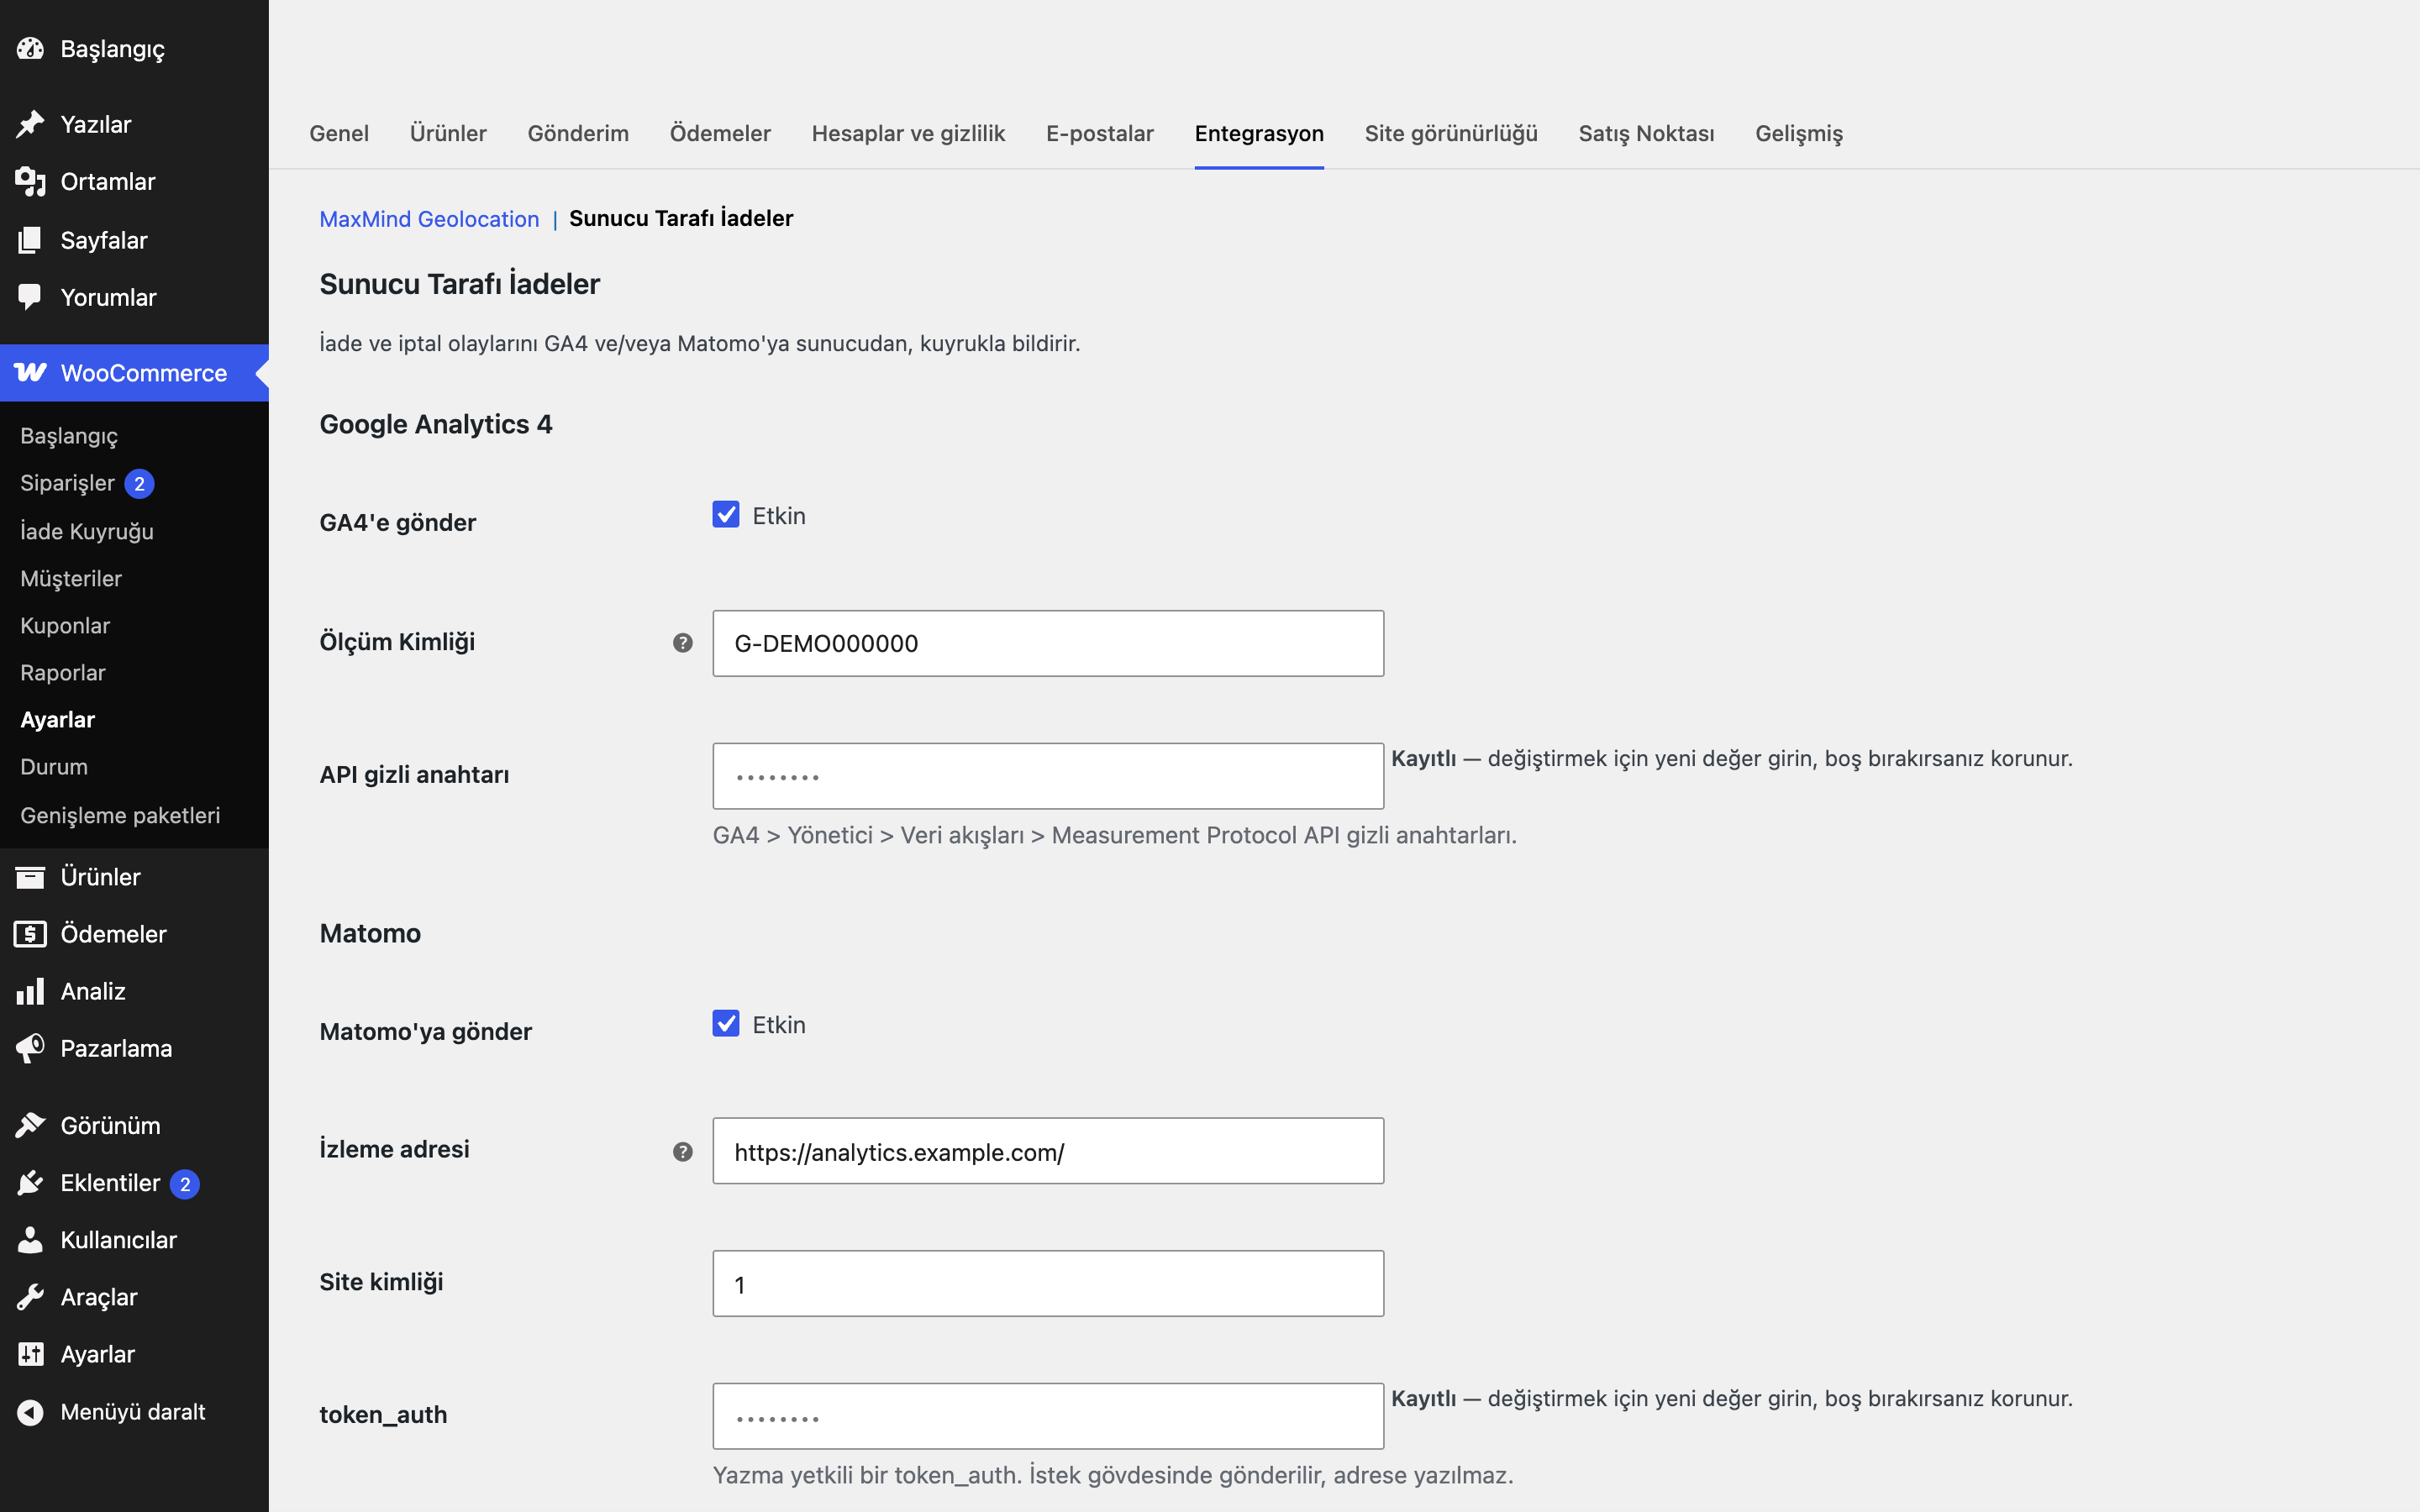
Task: Select the Satış Noktası tab
Action: point(1646,133)
